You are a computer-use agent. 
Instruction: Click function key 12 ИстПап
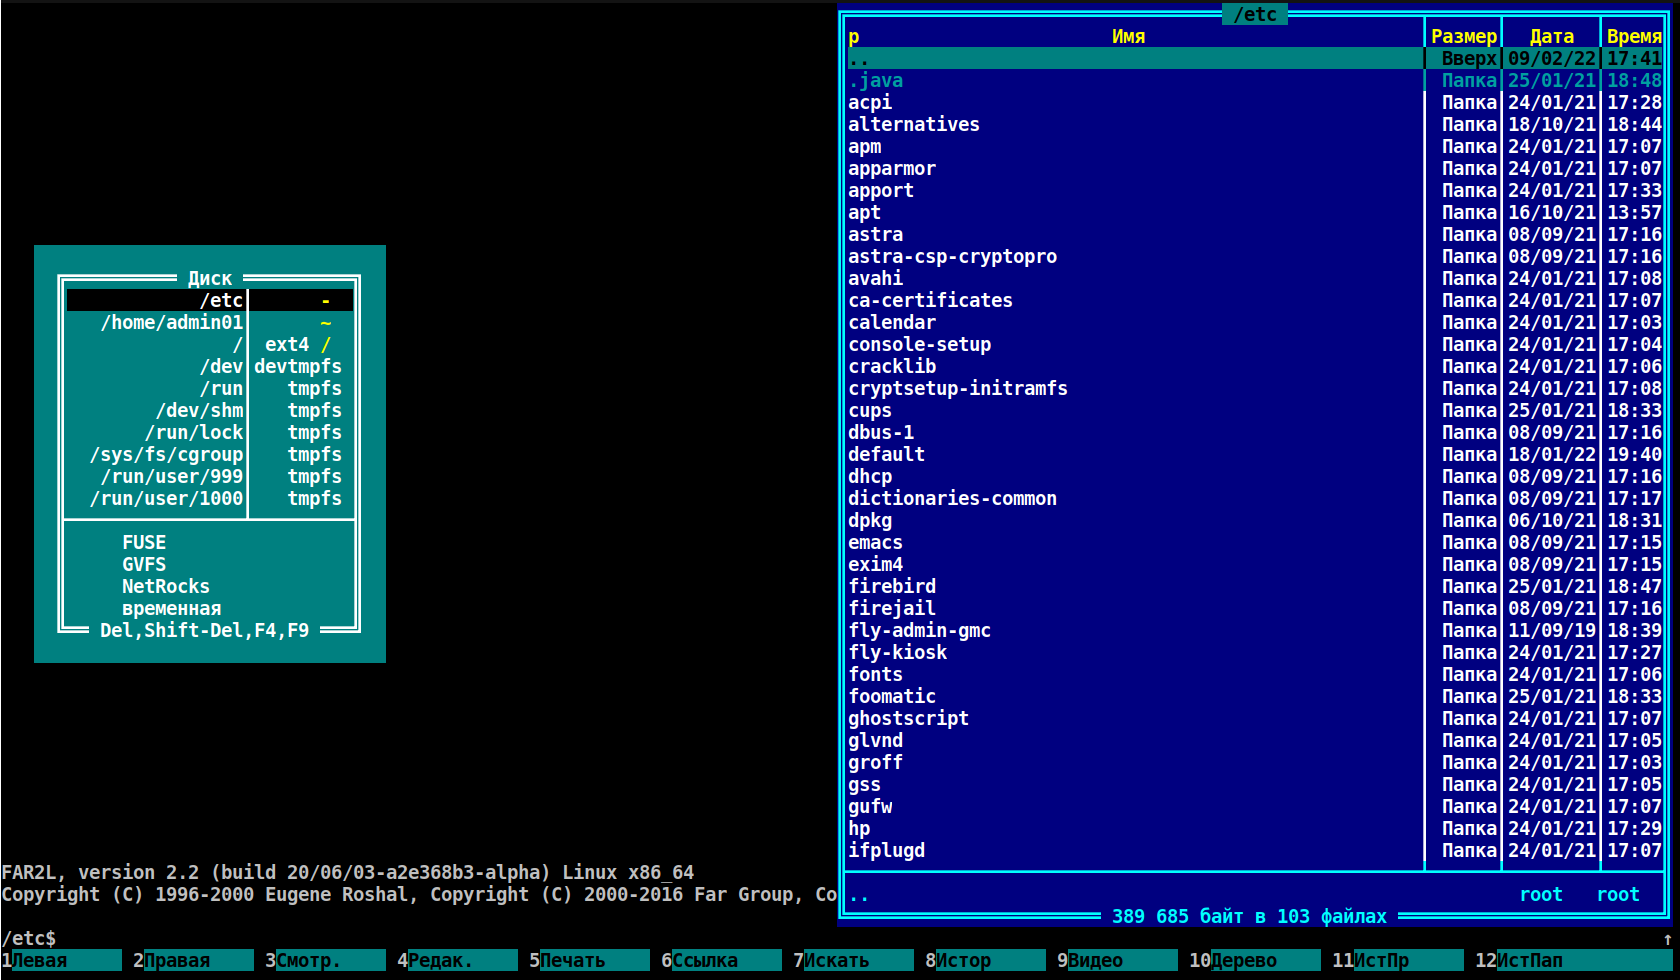point(1573,960)
